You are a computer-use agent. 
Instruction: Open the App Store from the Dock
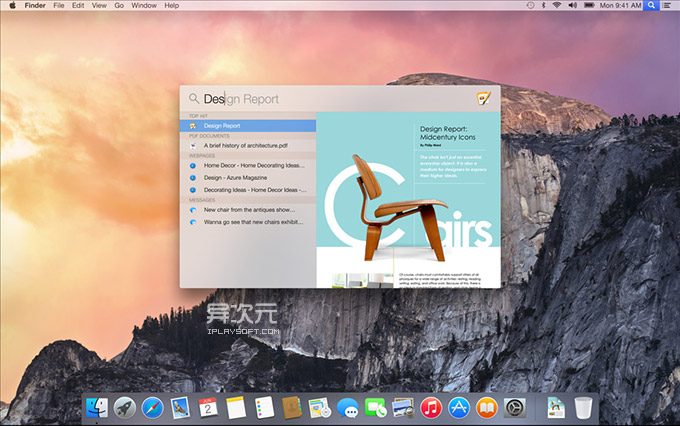point(459,407)
